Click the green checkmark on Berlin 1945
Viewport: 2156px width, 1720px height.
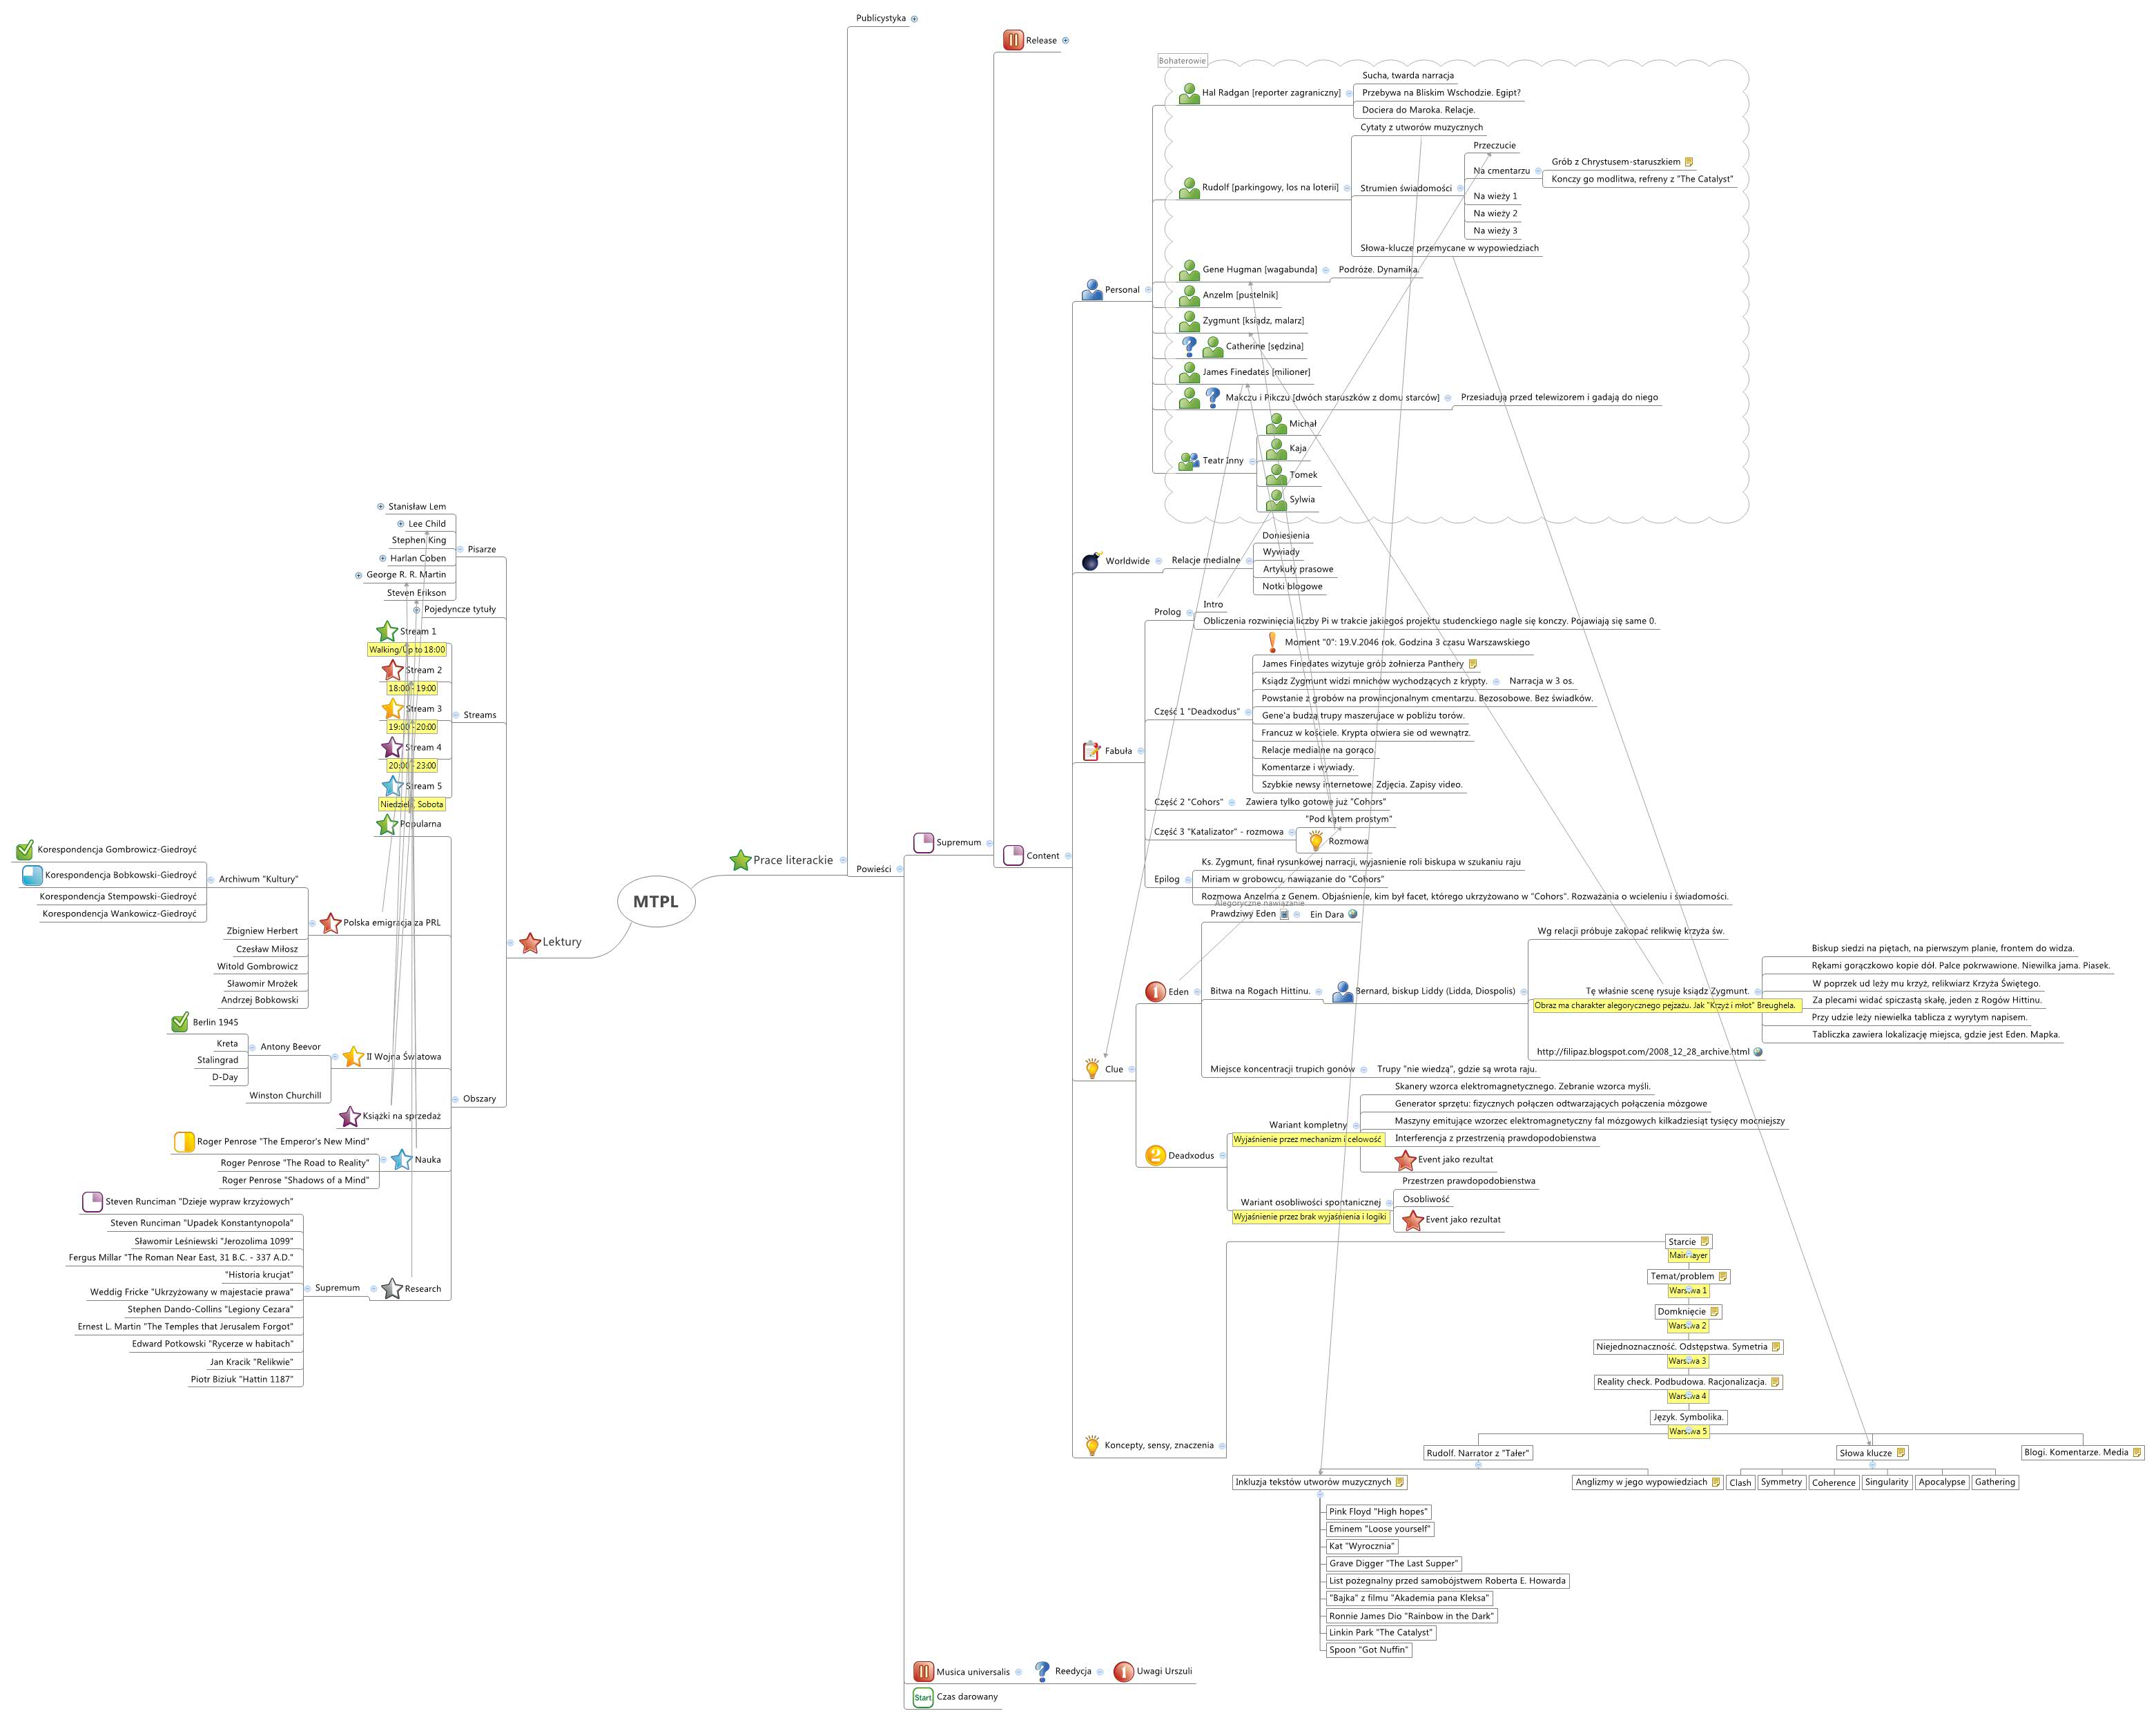point(180,1022)
